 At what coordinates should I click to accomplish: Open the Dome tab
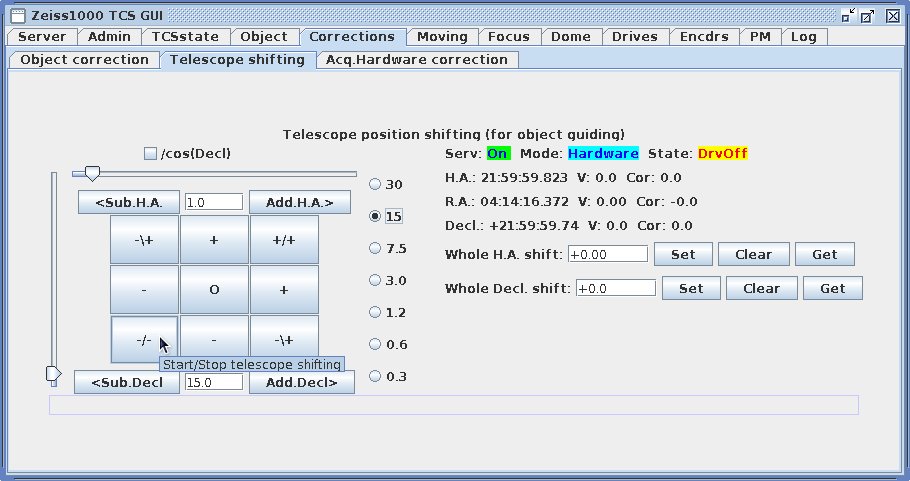coord(571,36)
